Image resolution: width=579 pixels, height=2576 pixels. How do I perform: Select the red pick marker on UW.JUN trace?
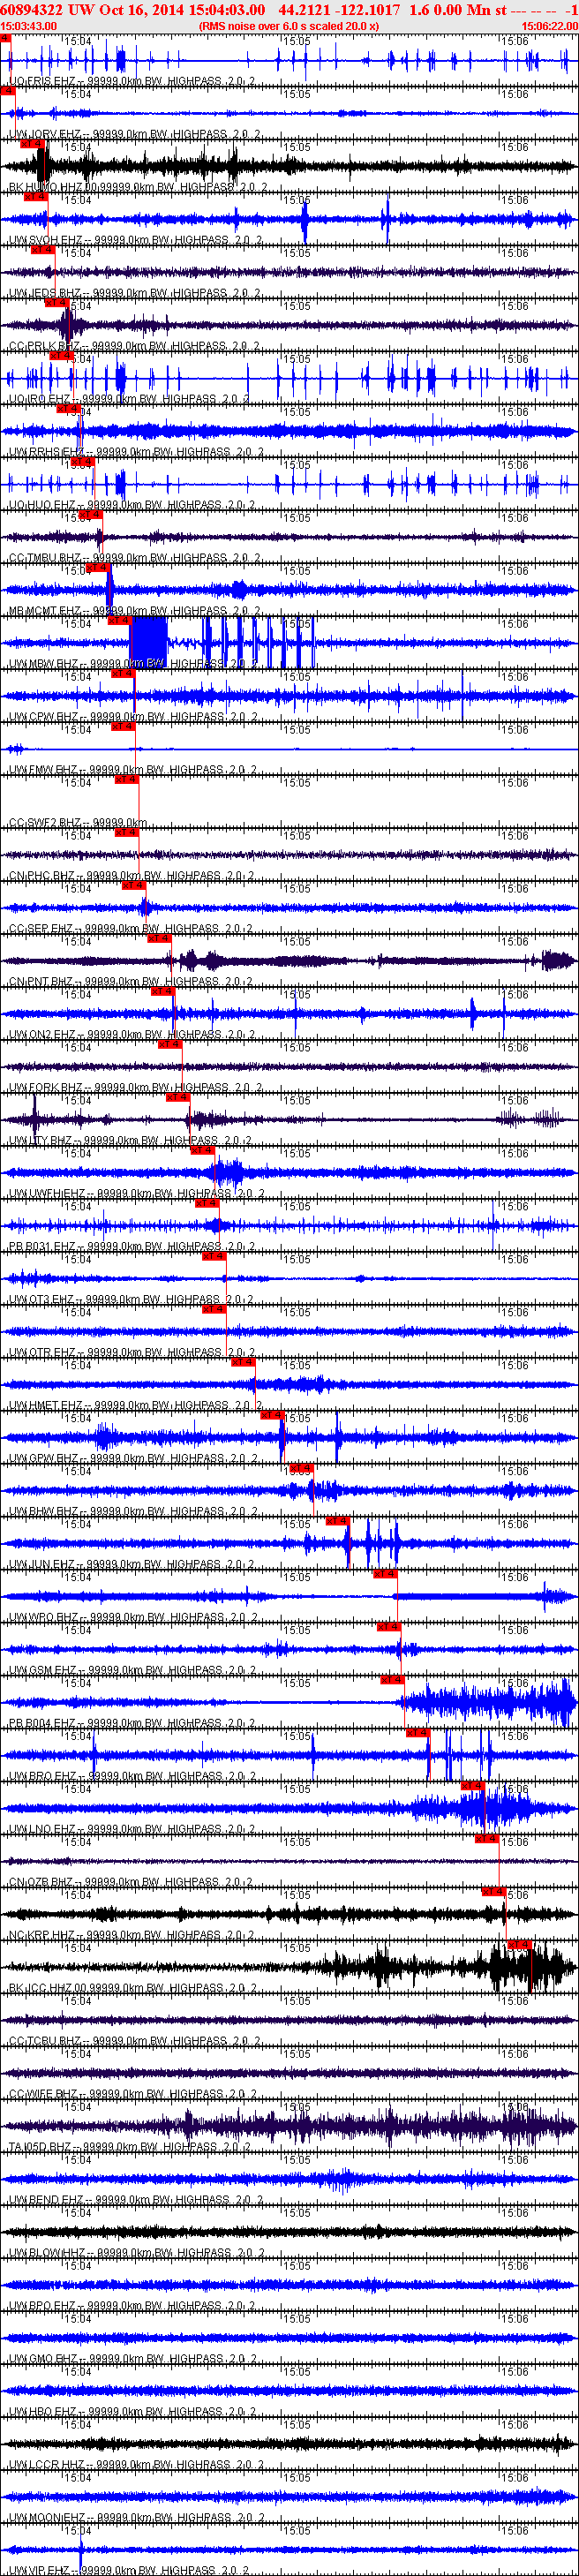click(338, 1522)
